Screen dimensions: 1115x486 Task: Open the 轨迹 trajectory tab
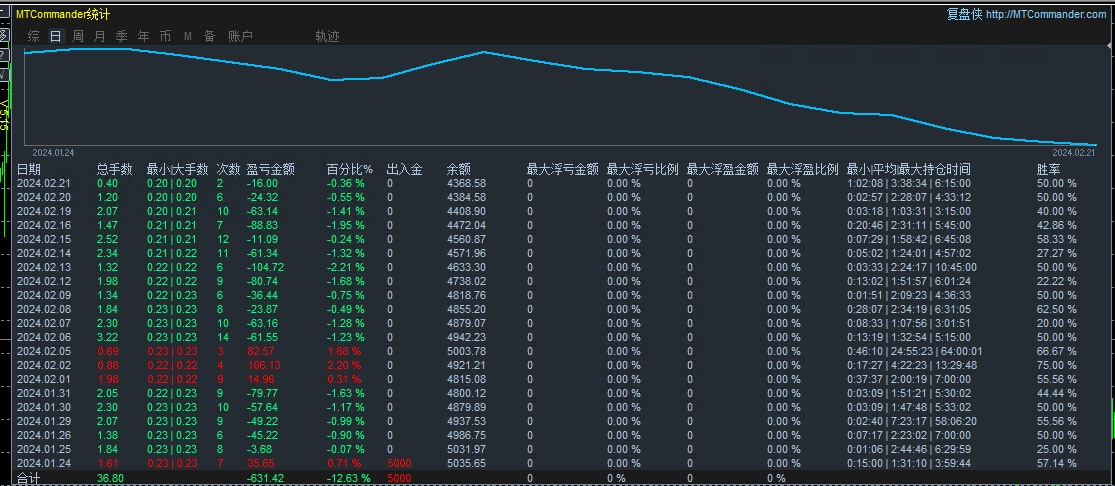click(x=327, y=36)
